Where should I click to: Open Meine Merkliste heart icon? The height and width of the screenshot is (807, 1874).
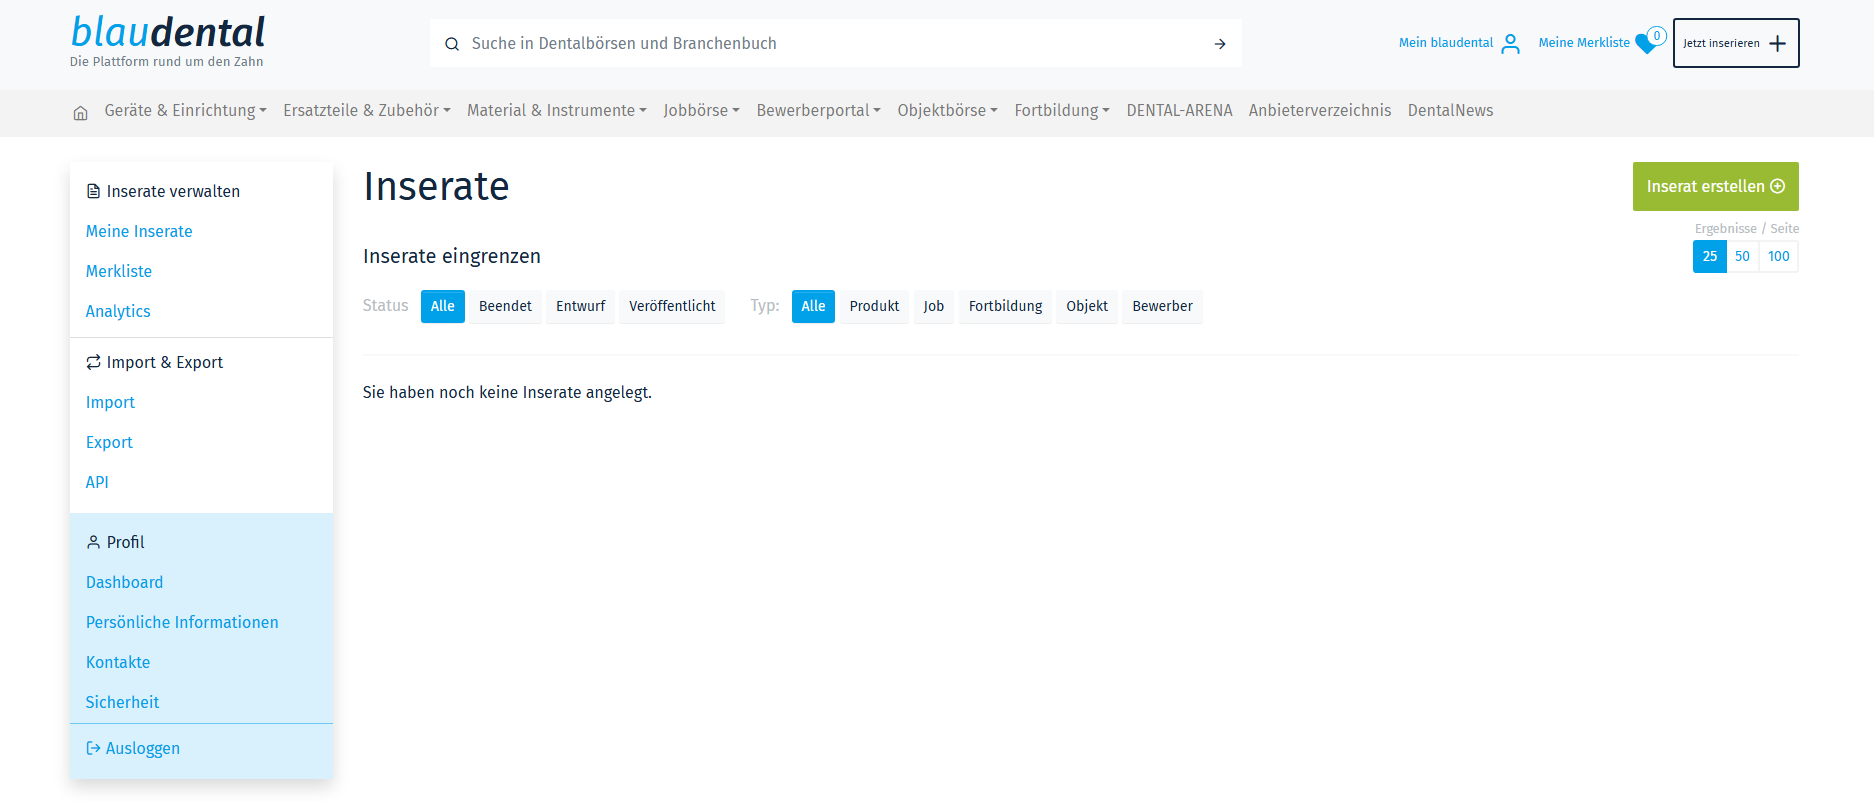point(1644,44)
